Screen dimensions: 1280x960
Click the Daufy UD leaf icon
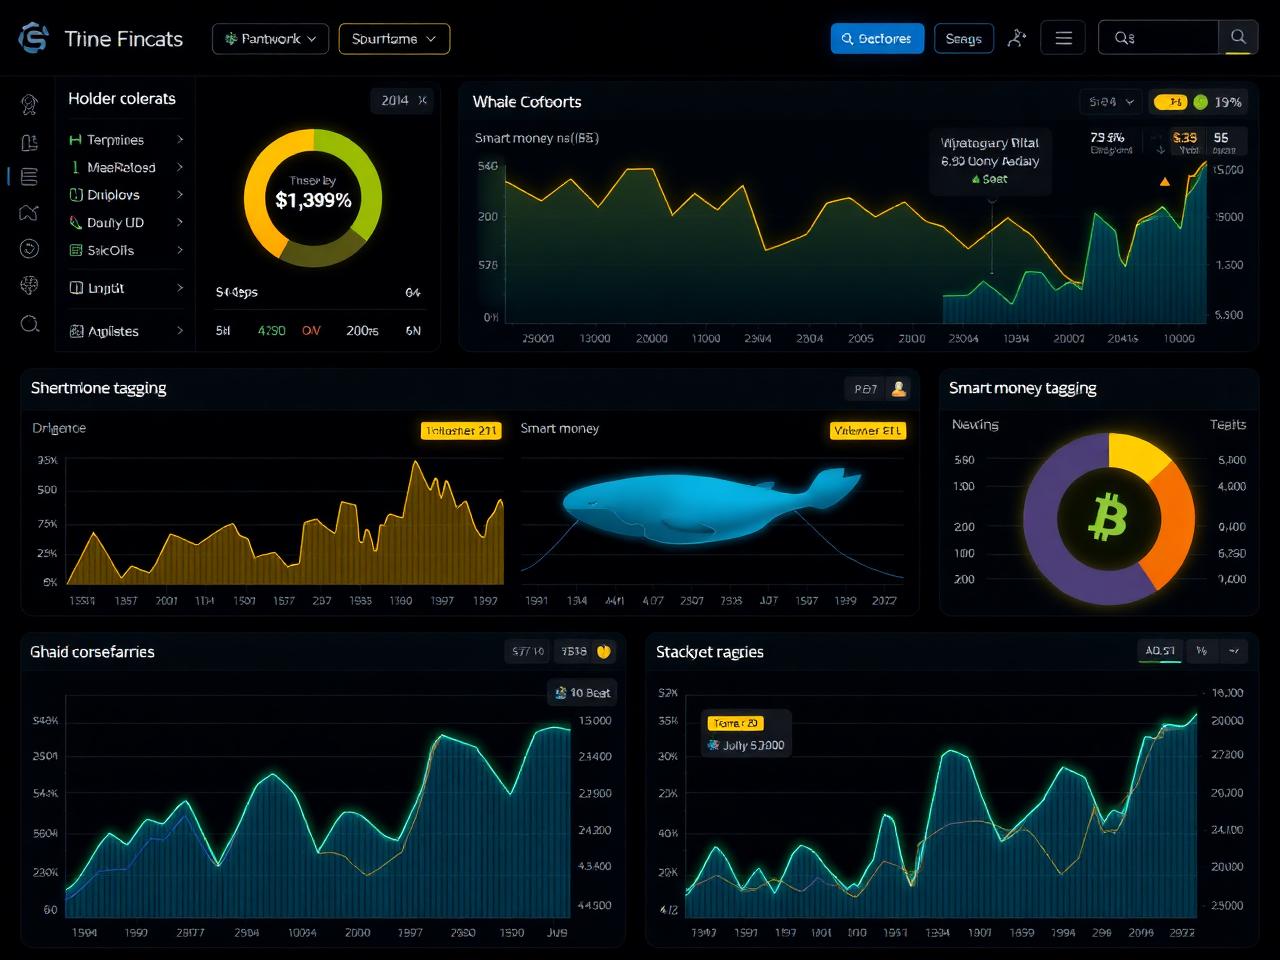[x=75, y=222]
